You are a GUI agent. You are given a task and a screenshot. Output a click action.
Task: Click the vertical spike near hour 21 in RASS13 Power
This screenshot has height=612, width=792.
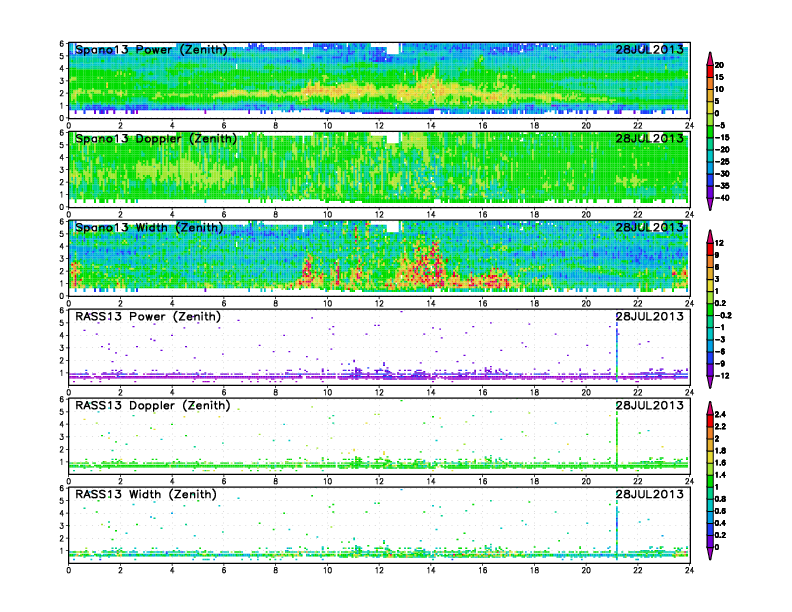point(617,353)
